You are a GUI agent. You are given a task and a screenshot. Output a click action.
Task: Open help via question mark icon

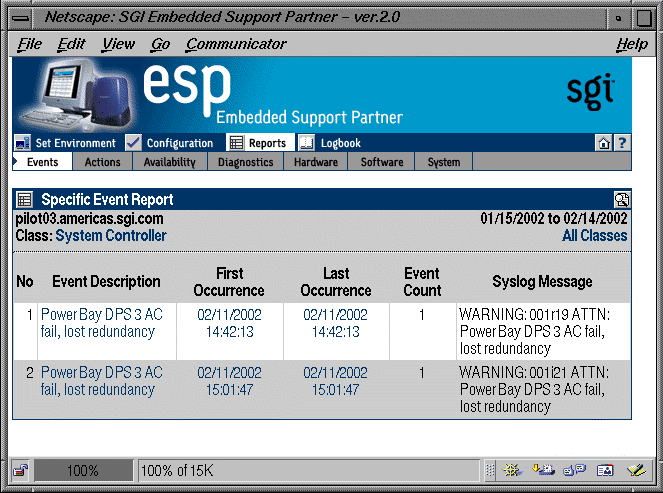pos(622,143)
